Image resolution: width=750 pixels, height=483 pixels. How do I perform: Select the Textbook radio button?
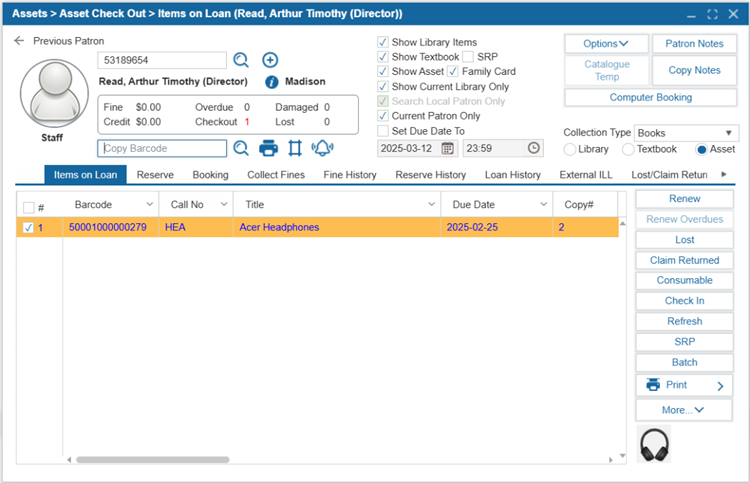pyautogui.click(x=628, y=149)
